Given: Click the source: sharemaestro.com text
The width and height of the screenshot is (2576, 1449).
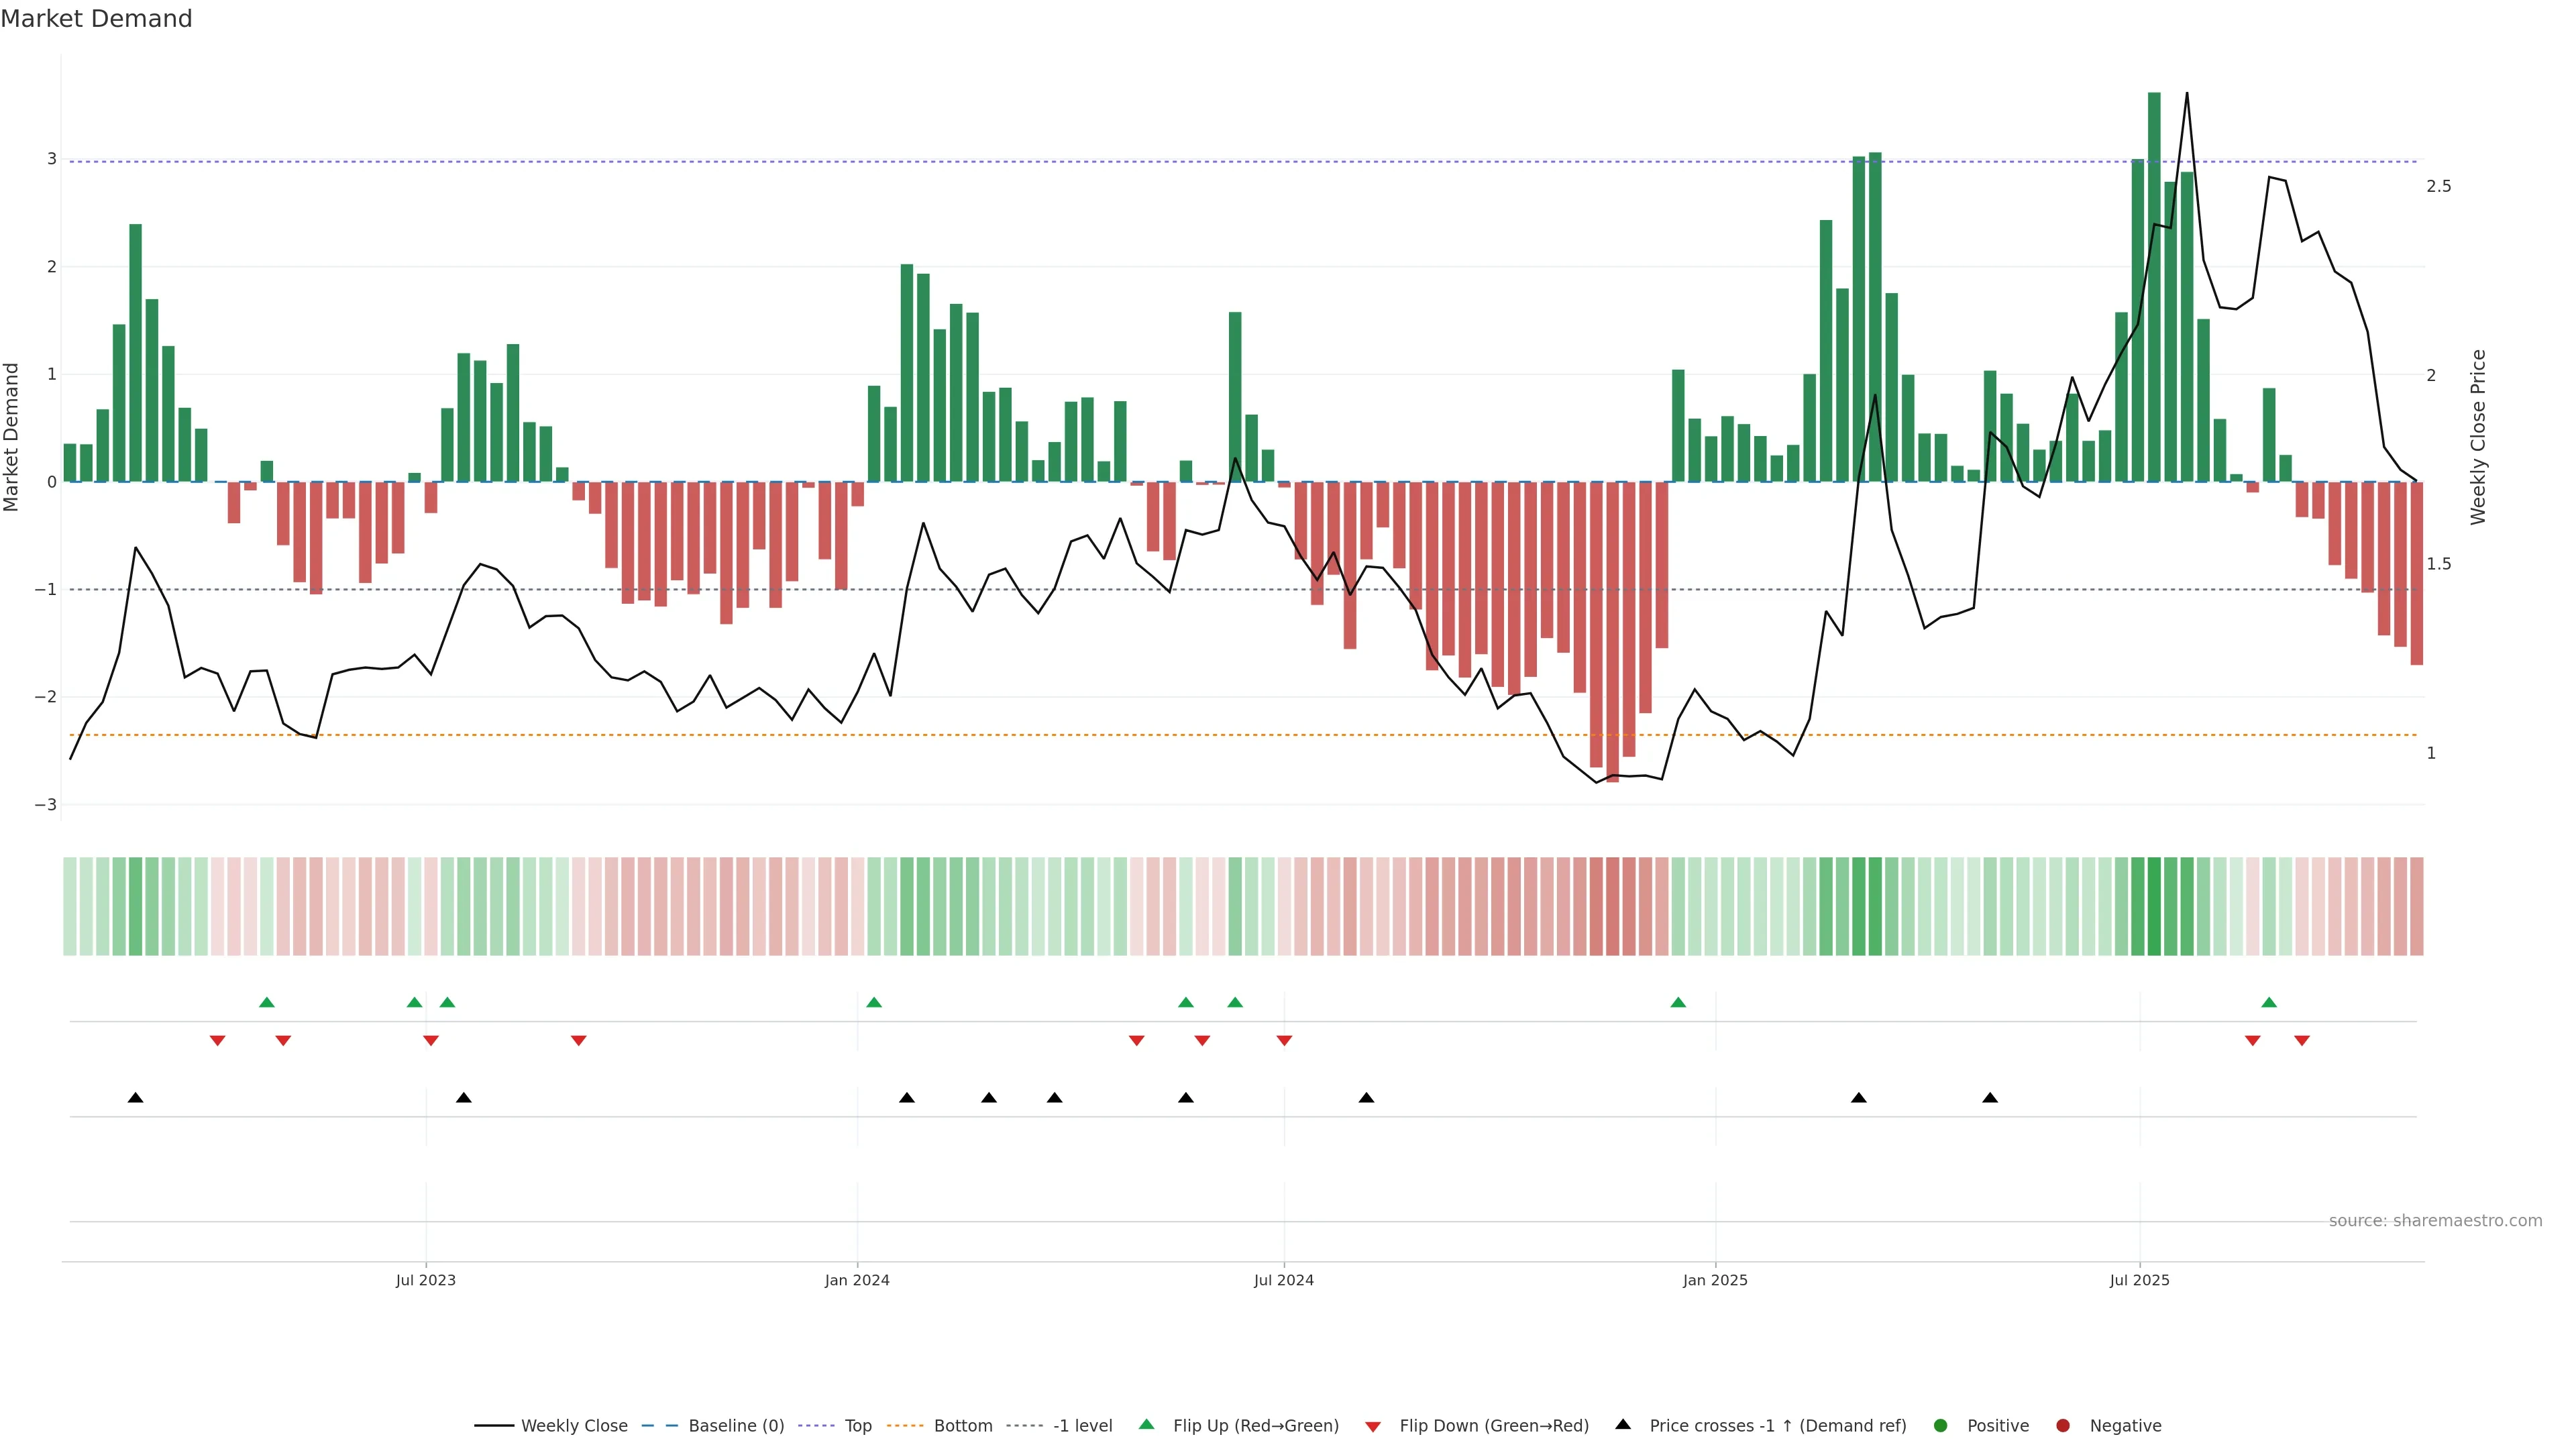Looking at the screenshot, I should click(x=2435, y=1220).
